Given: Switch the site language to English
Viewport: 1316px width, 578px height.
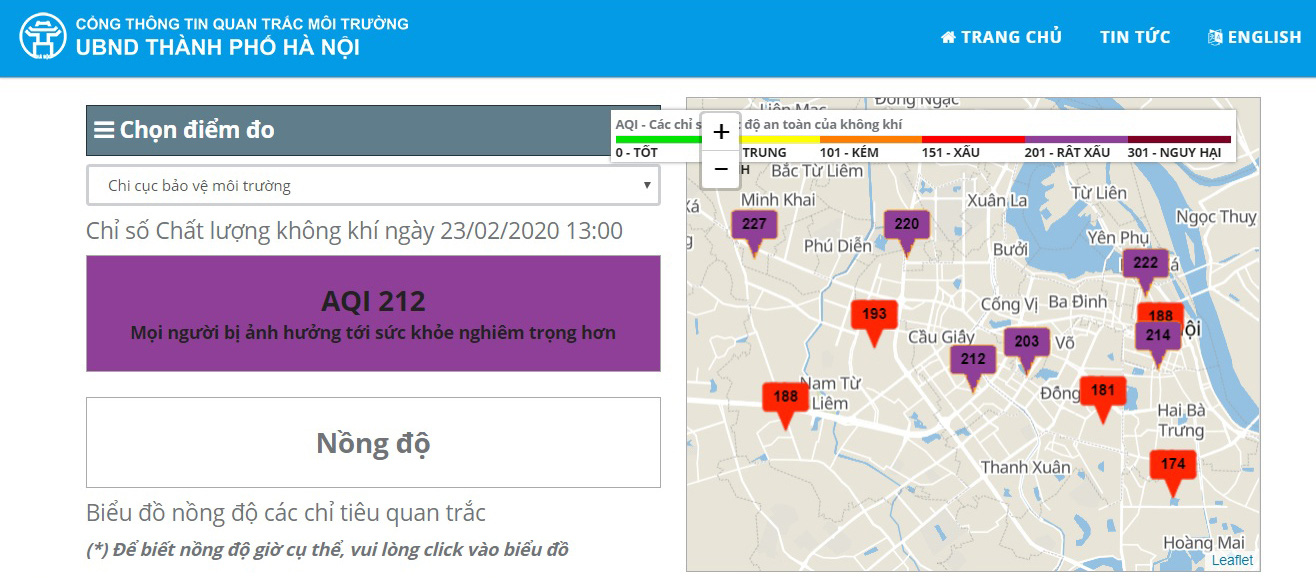Looking at the screenshot, I should pyautogui.click(x=1255, y=37).
